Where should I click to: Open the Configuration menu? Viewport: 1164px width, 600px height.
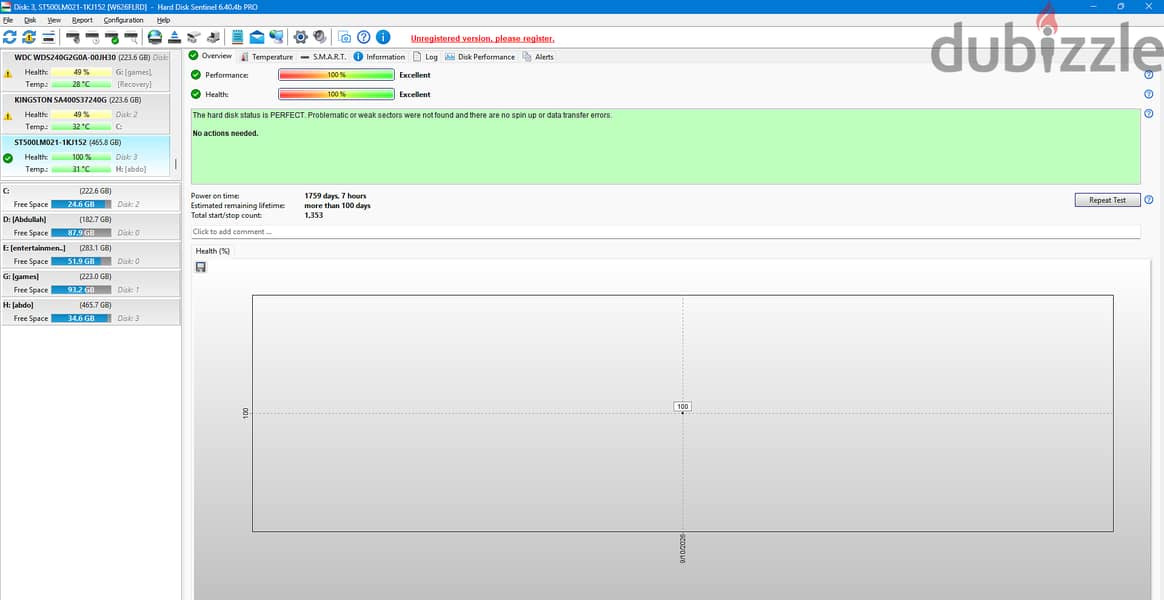tap(123, 20)
